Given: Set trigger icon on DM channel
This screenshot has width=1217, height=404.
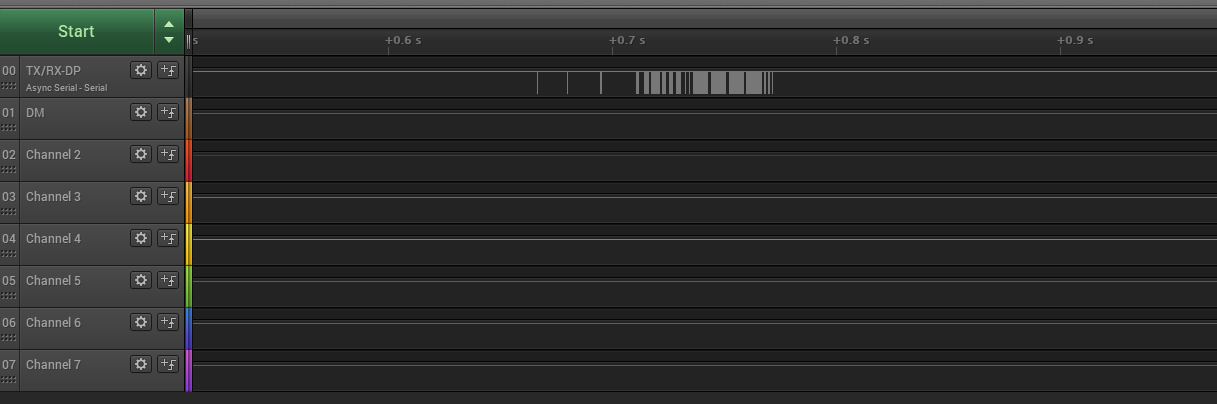Looking at the screenshot, I should pos(168,112).
